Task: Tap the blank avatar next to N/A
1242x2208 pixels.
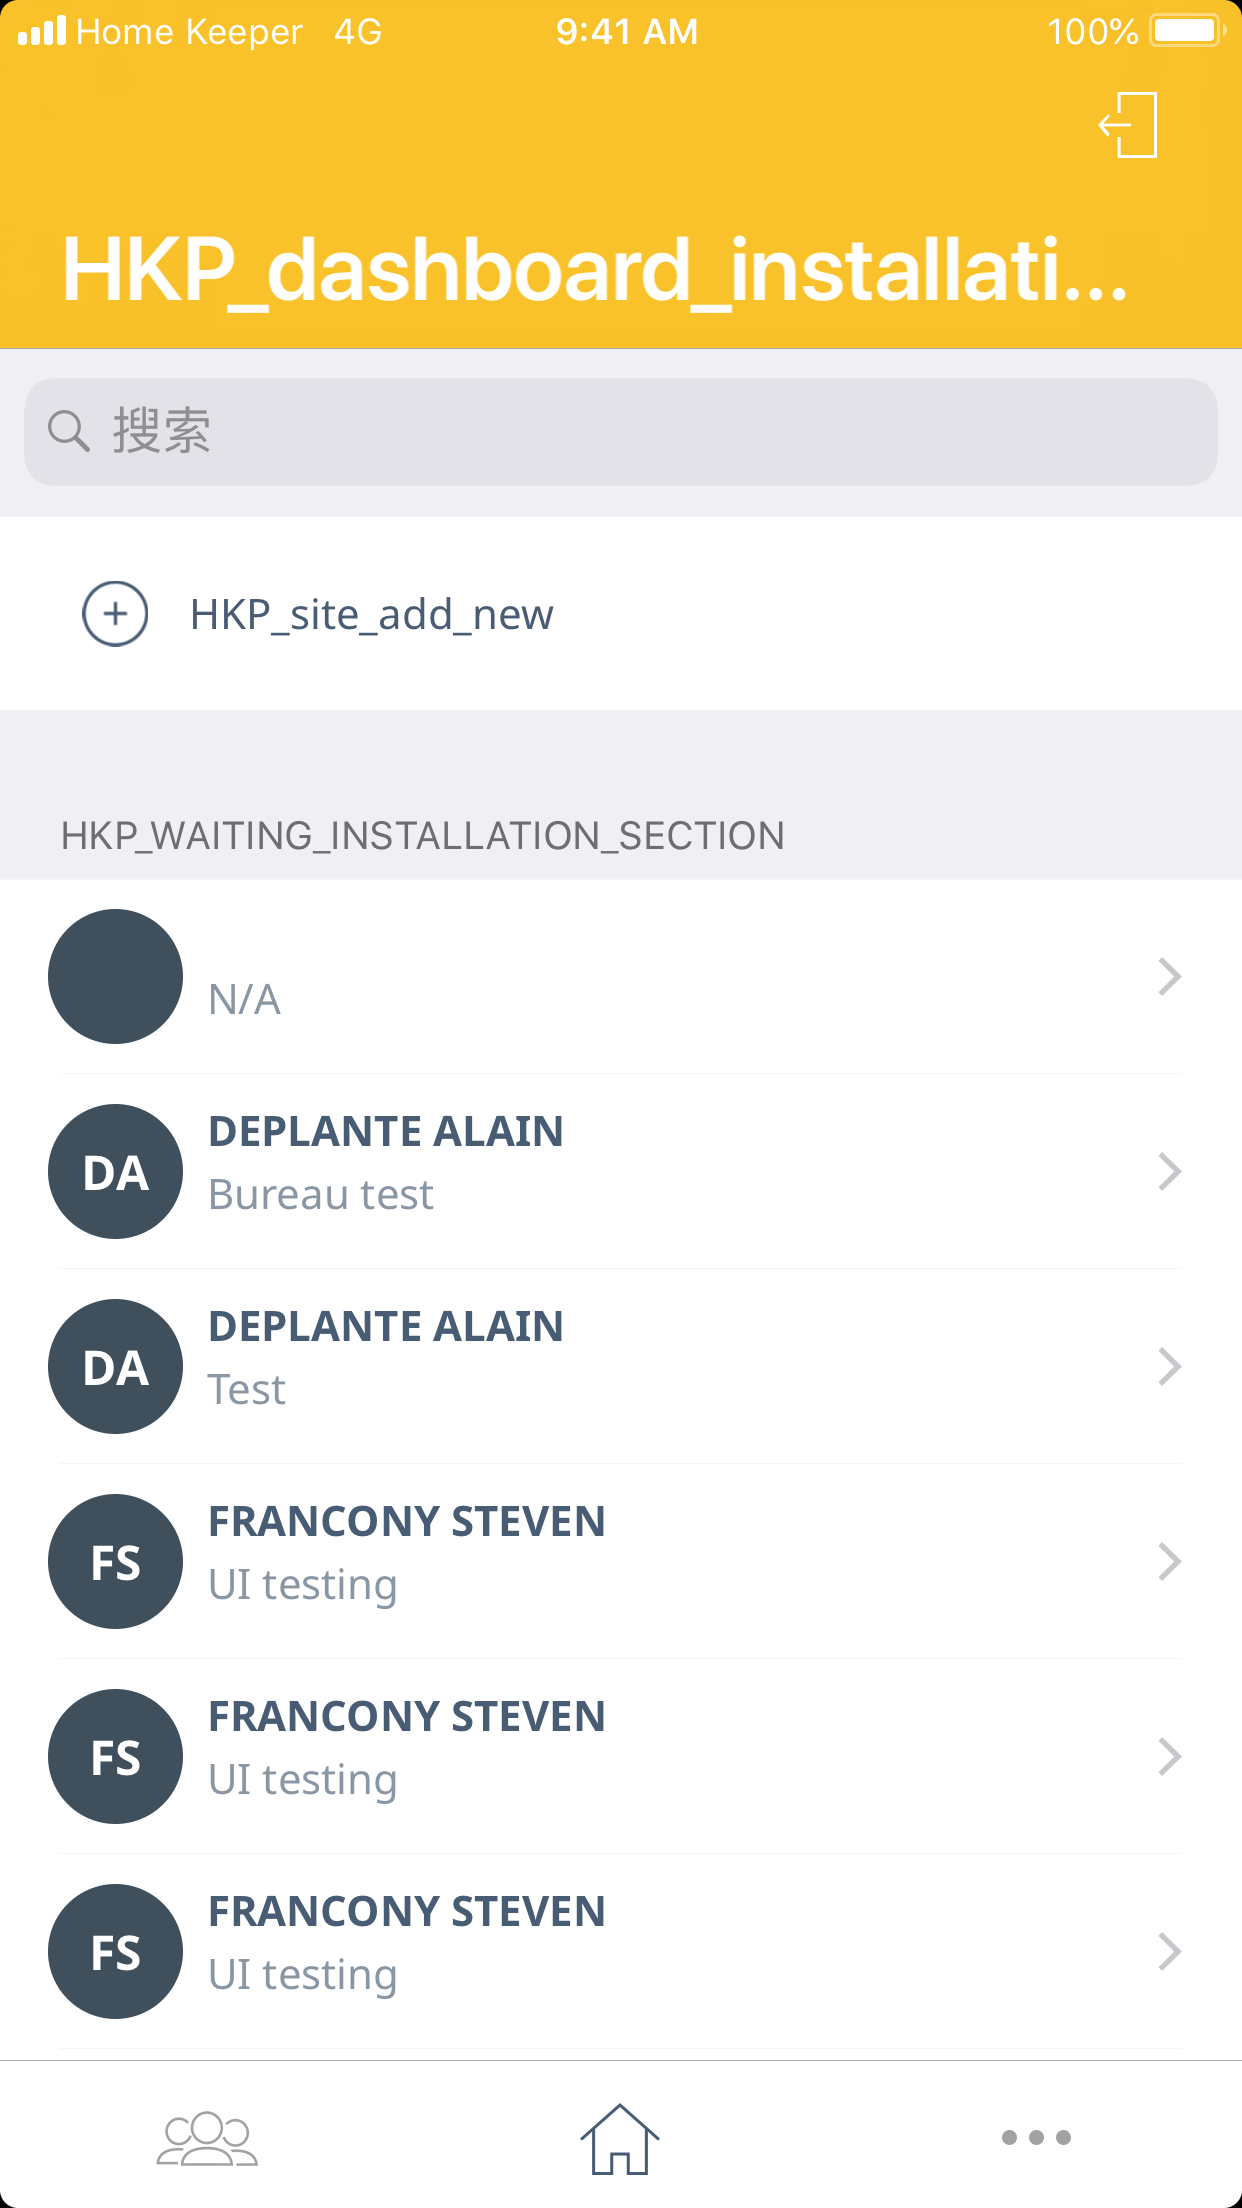Action: 115,976
